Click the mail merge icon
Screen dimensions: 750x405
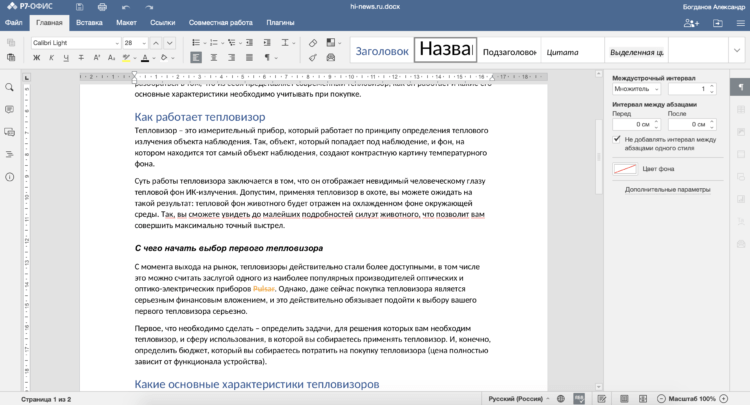(x=331, y=58)
